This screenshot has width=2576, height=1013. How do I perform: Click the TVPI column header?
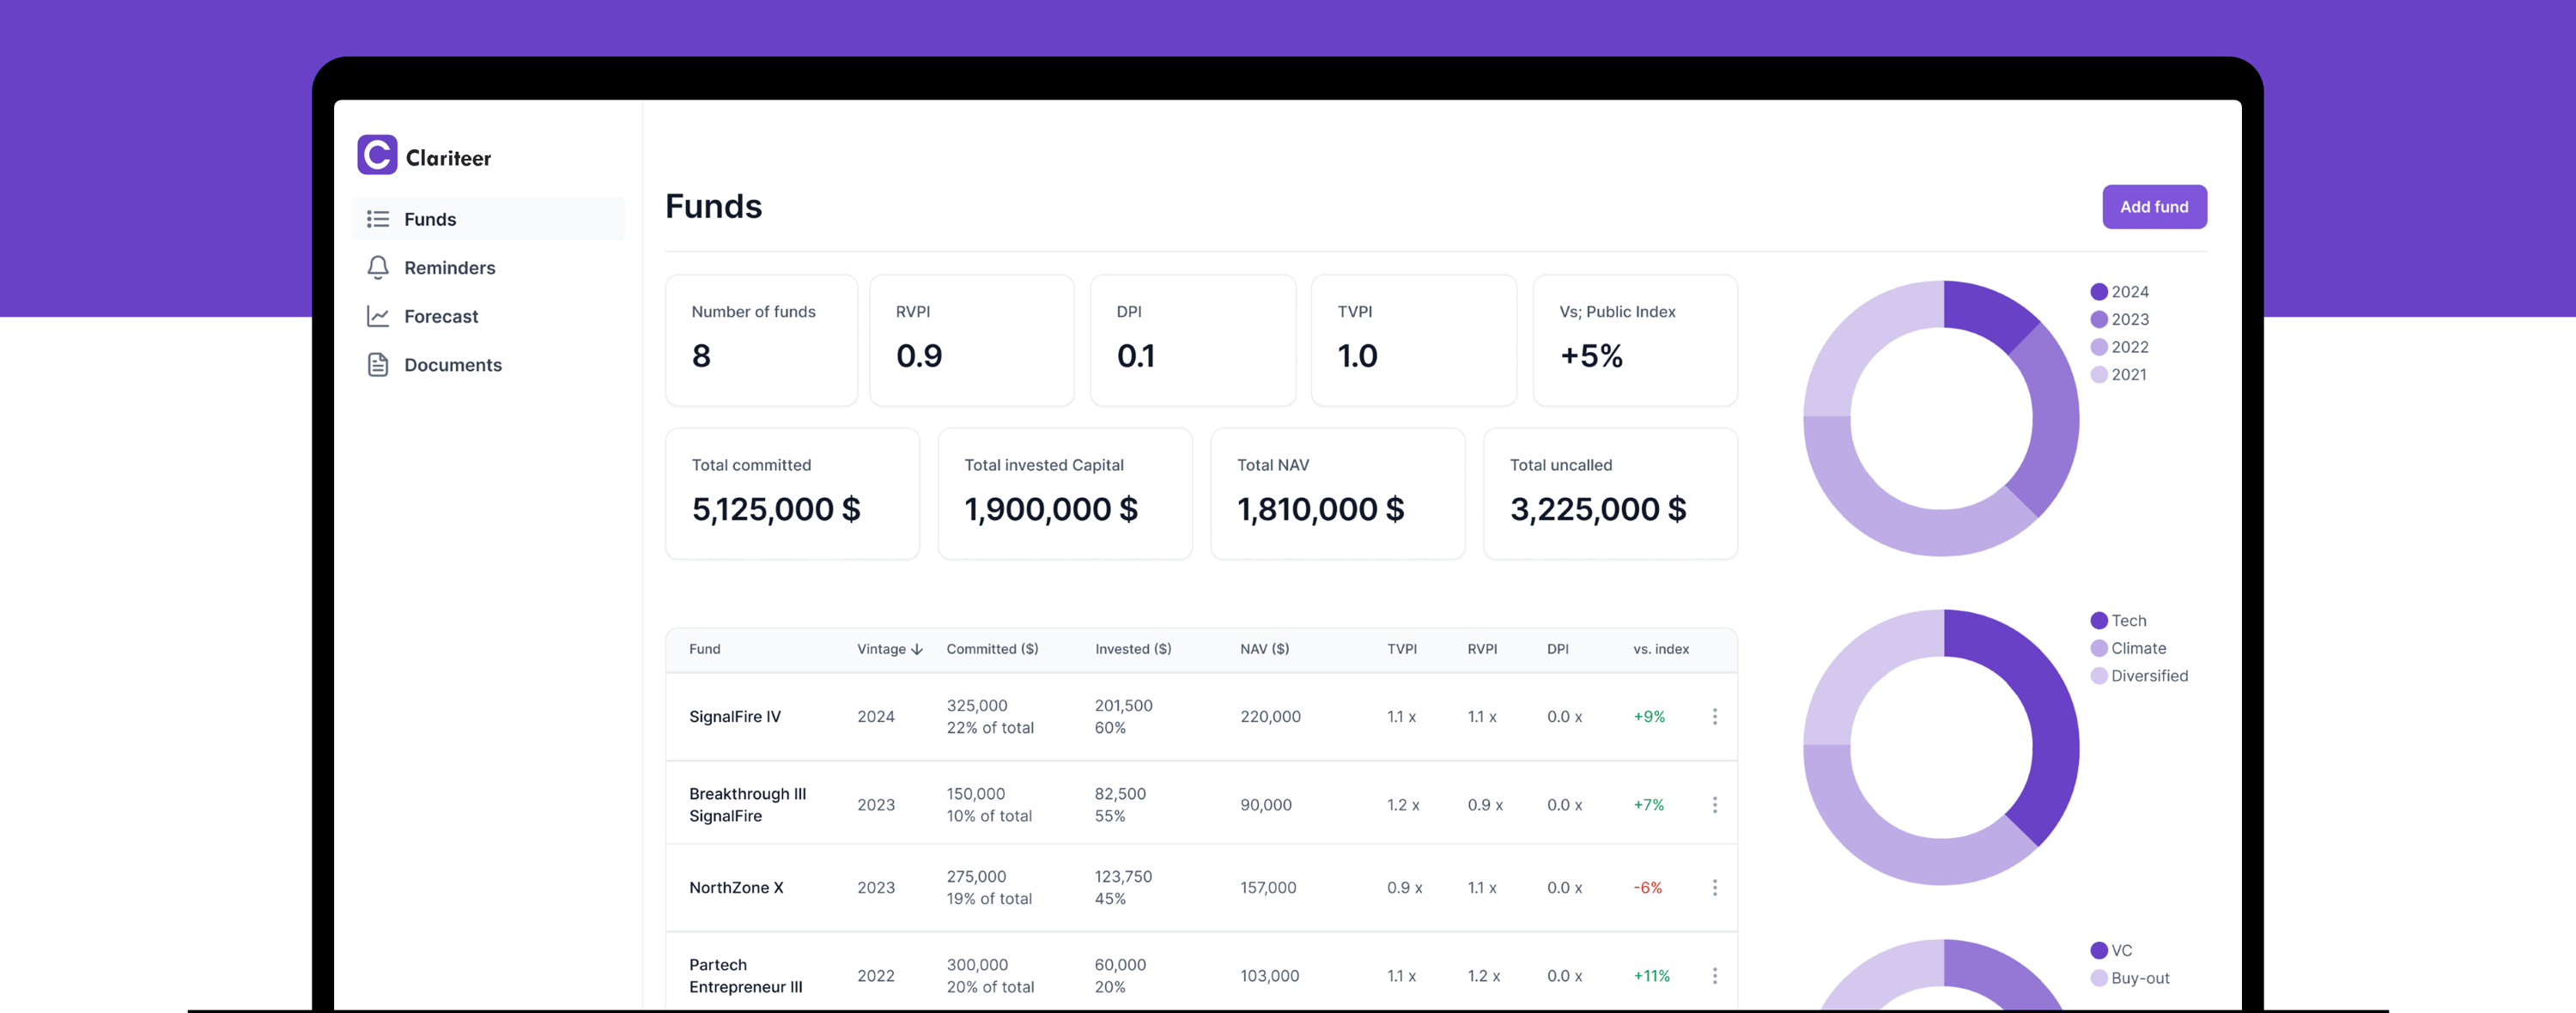pos(1402,649)
